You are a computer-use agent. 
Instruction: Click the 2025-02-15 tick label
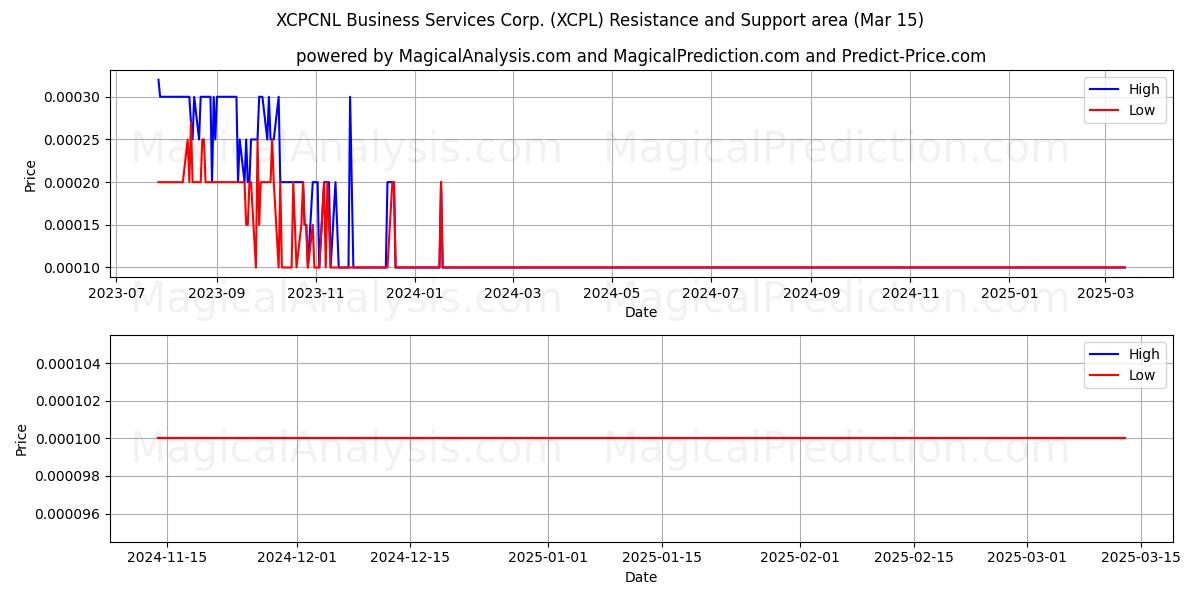coord(913,558)
